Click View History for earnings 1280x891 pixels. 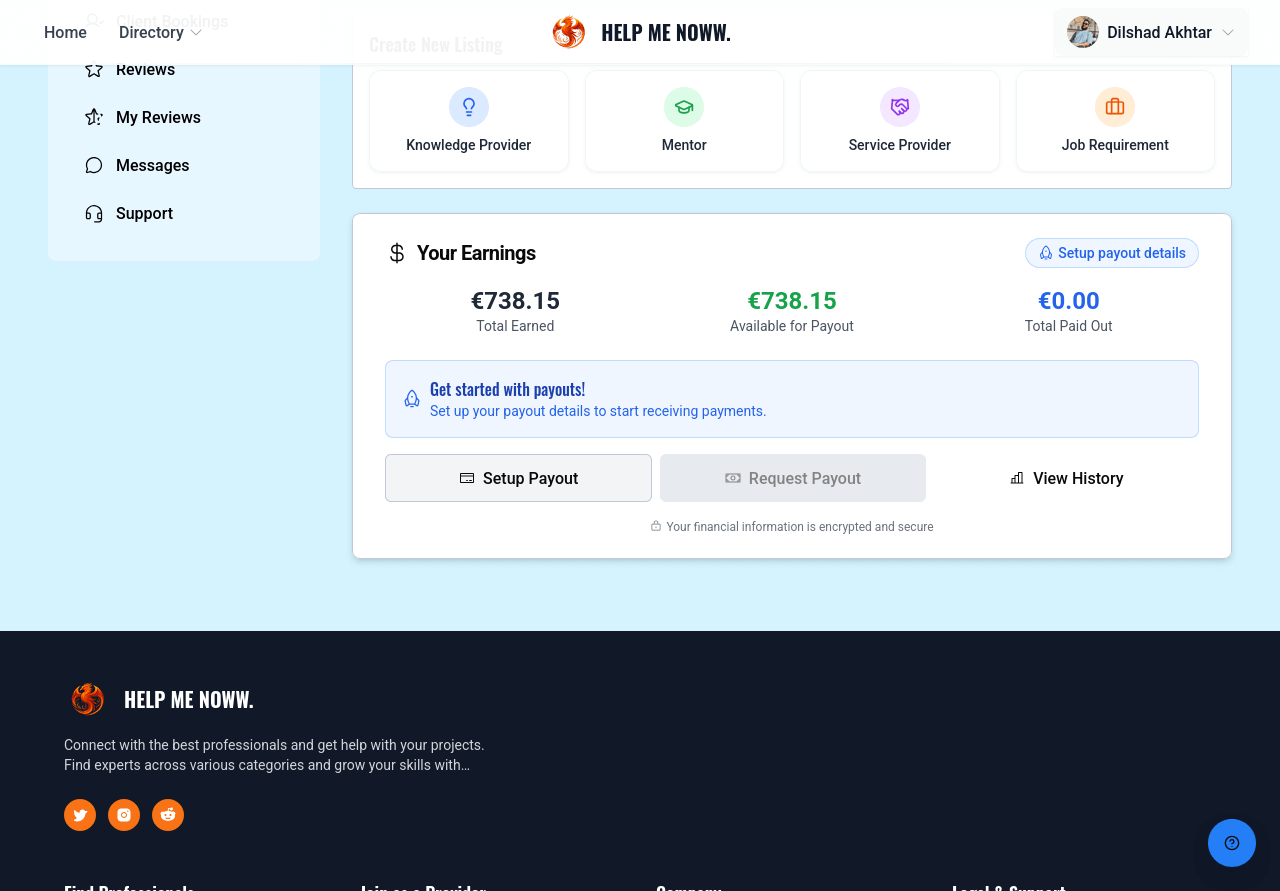tap(1066, 478)
